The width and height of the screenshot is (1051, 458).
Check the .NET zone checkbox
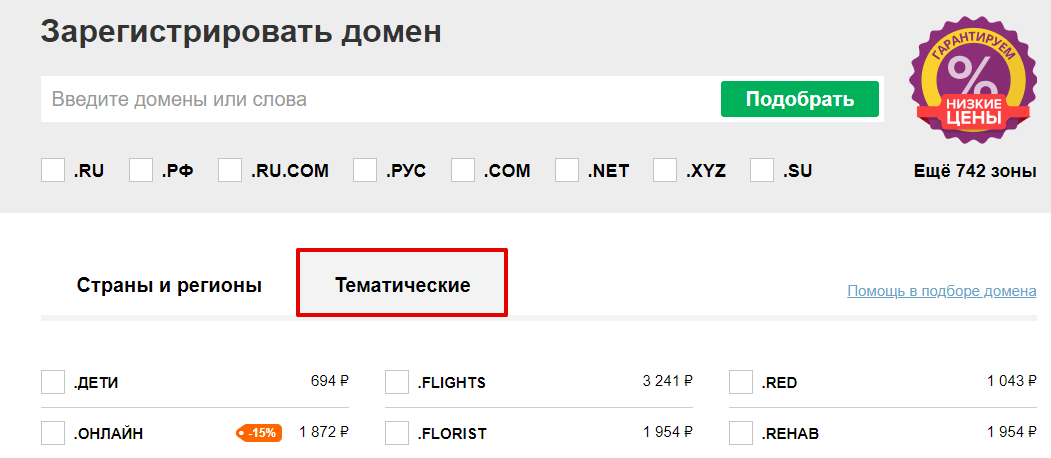567,170
